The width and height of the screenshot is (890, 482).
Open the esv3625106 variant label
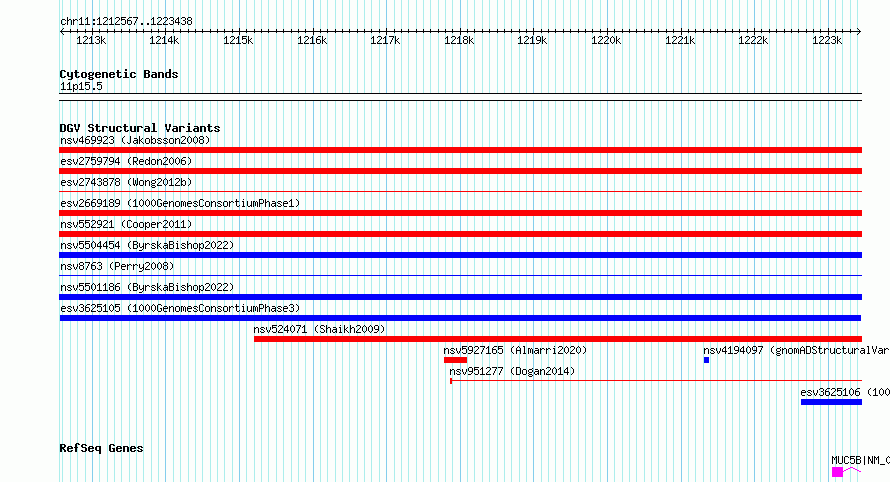pos(845,392)
